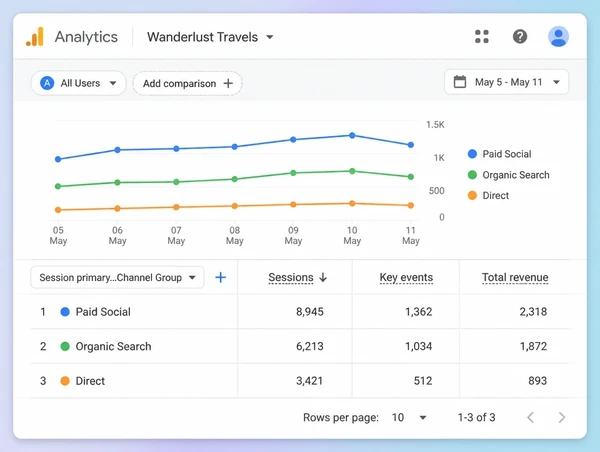Image resolution: width=600 pixels, height=452 pixels.
Task: Go to next page of table
Action: pyautogui.click(x=561, y=417)
